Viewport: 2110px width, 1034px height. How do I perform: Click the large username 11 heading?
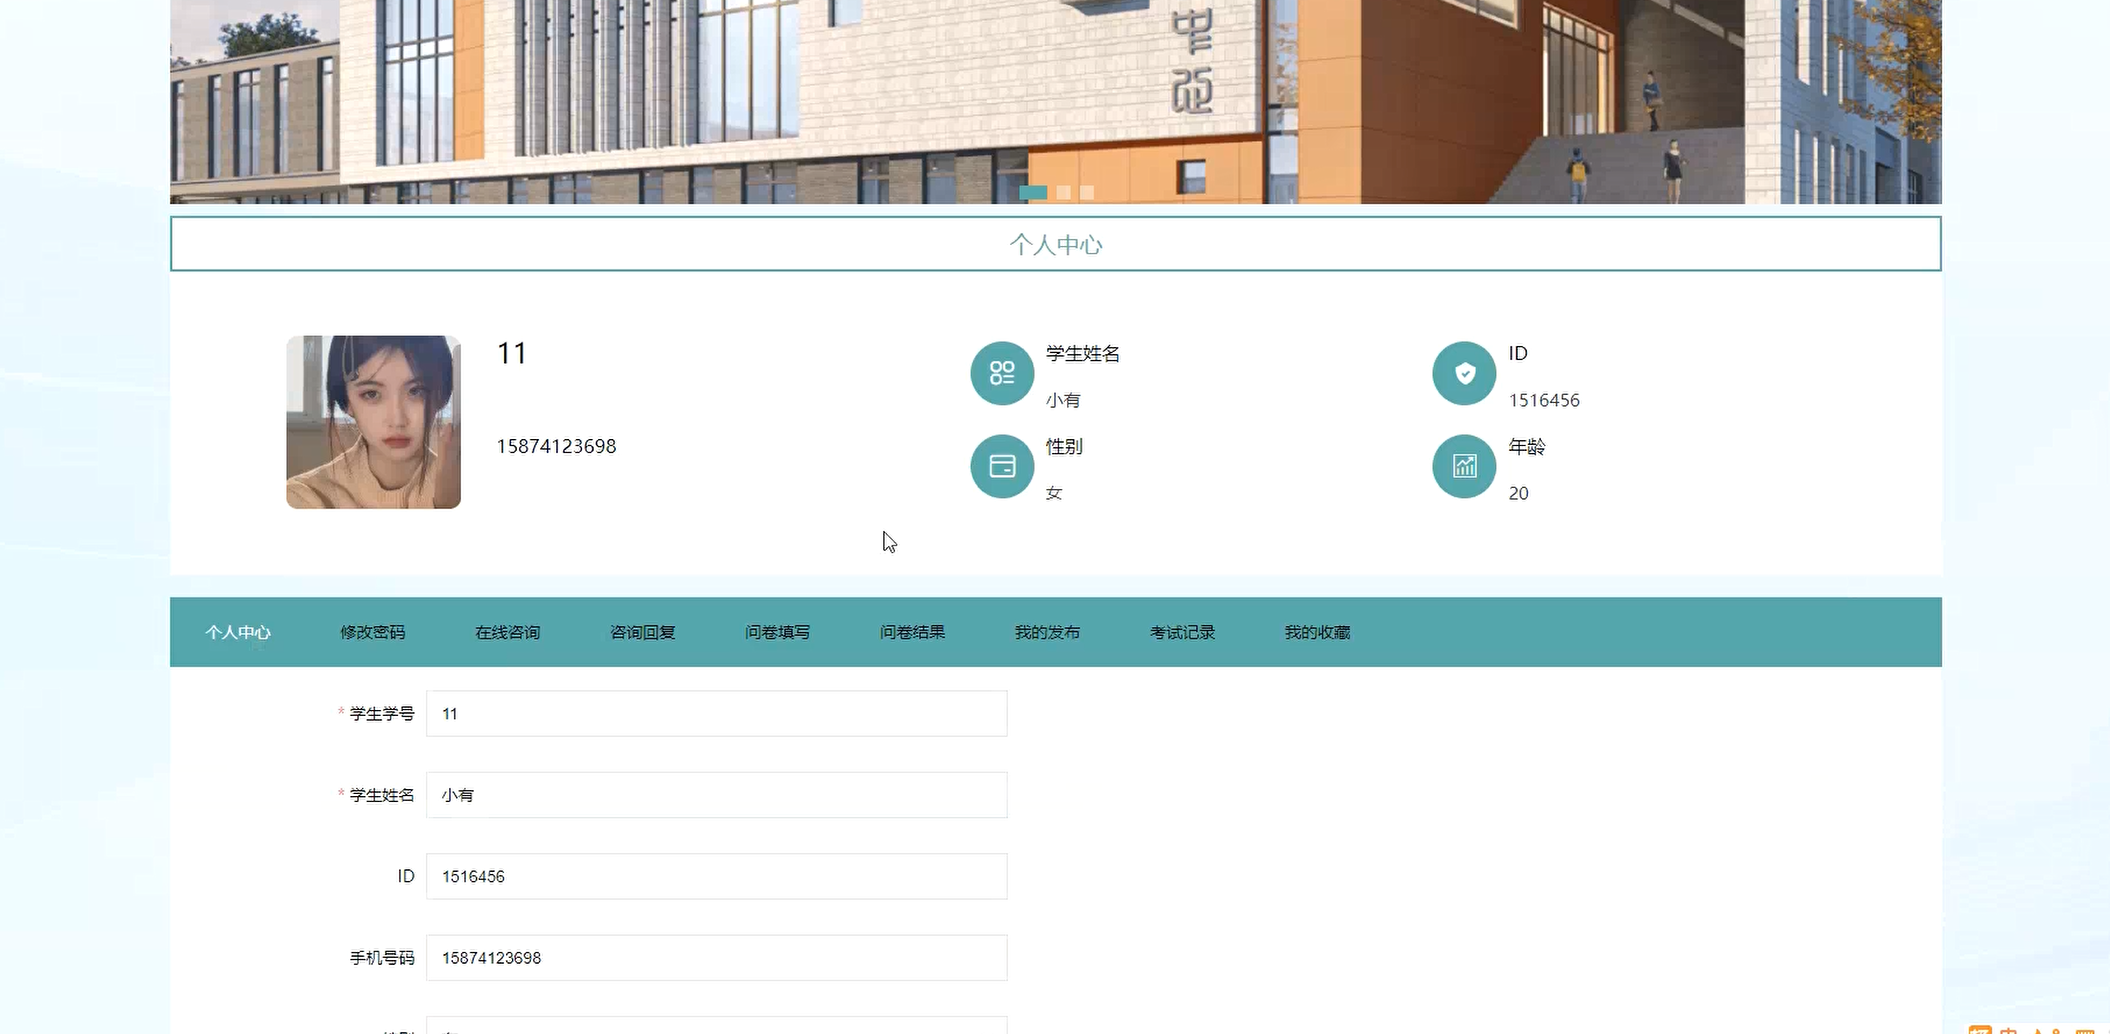tap(512, 353)
